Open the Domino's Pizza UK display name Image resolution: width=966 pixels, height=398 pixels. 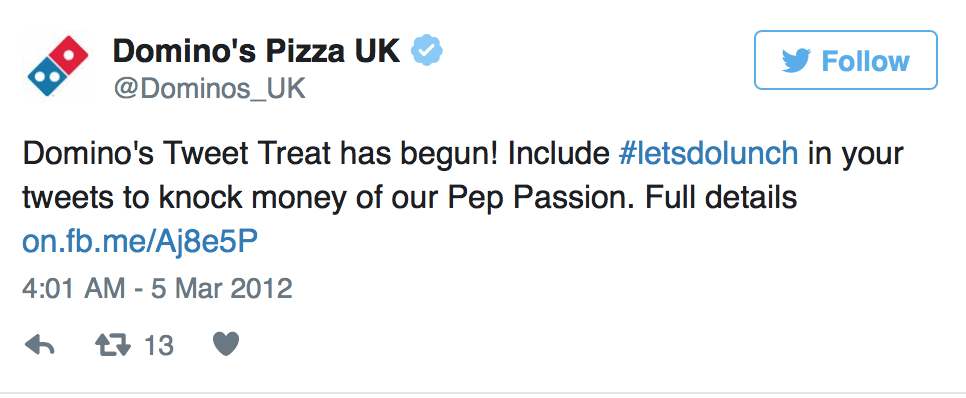tap(257, 51)
